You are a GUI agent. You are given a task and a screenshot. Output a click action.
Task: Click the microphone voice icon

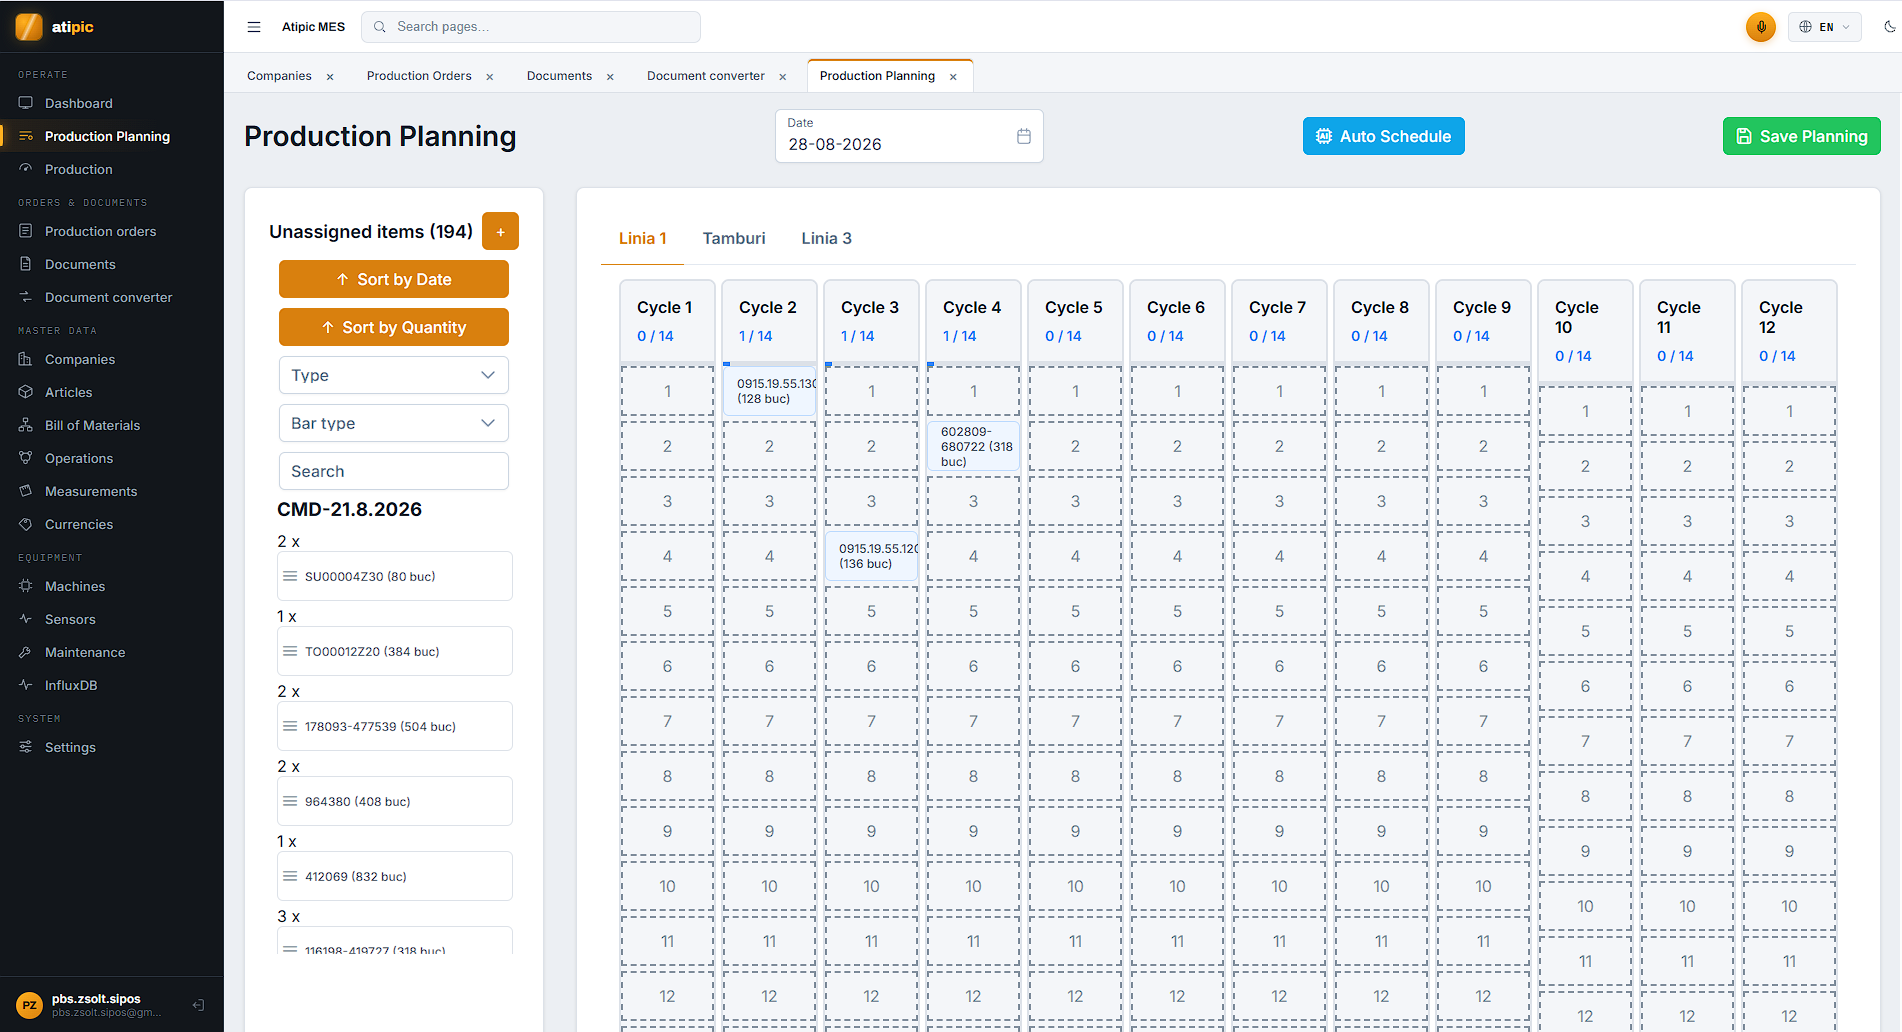click(x=1761, y=27)
